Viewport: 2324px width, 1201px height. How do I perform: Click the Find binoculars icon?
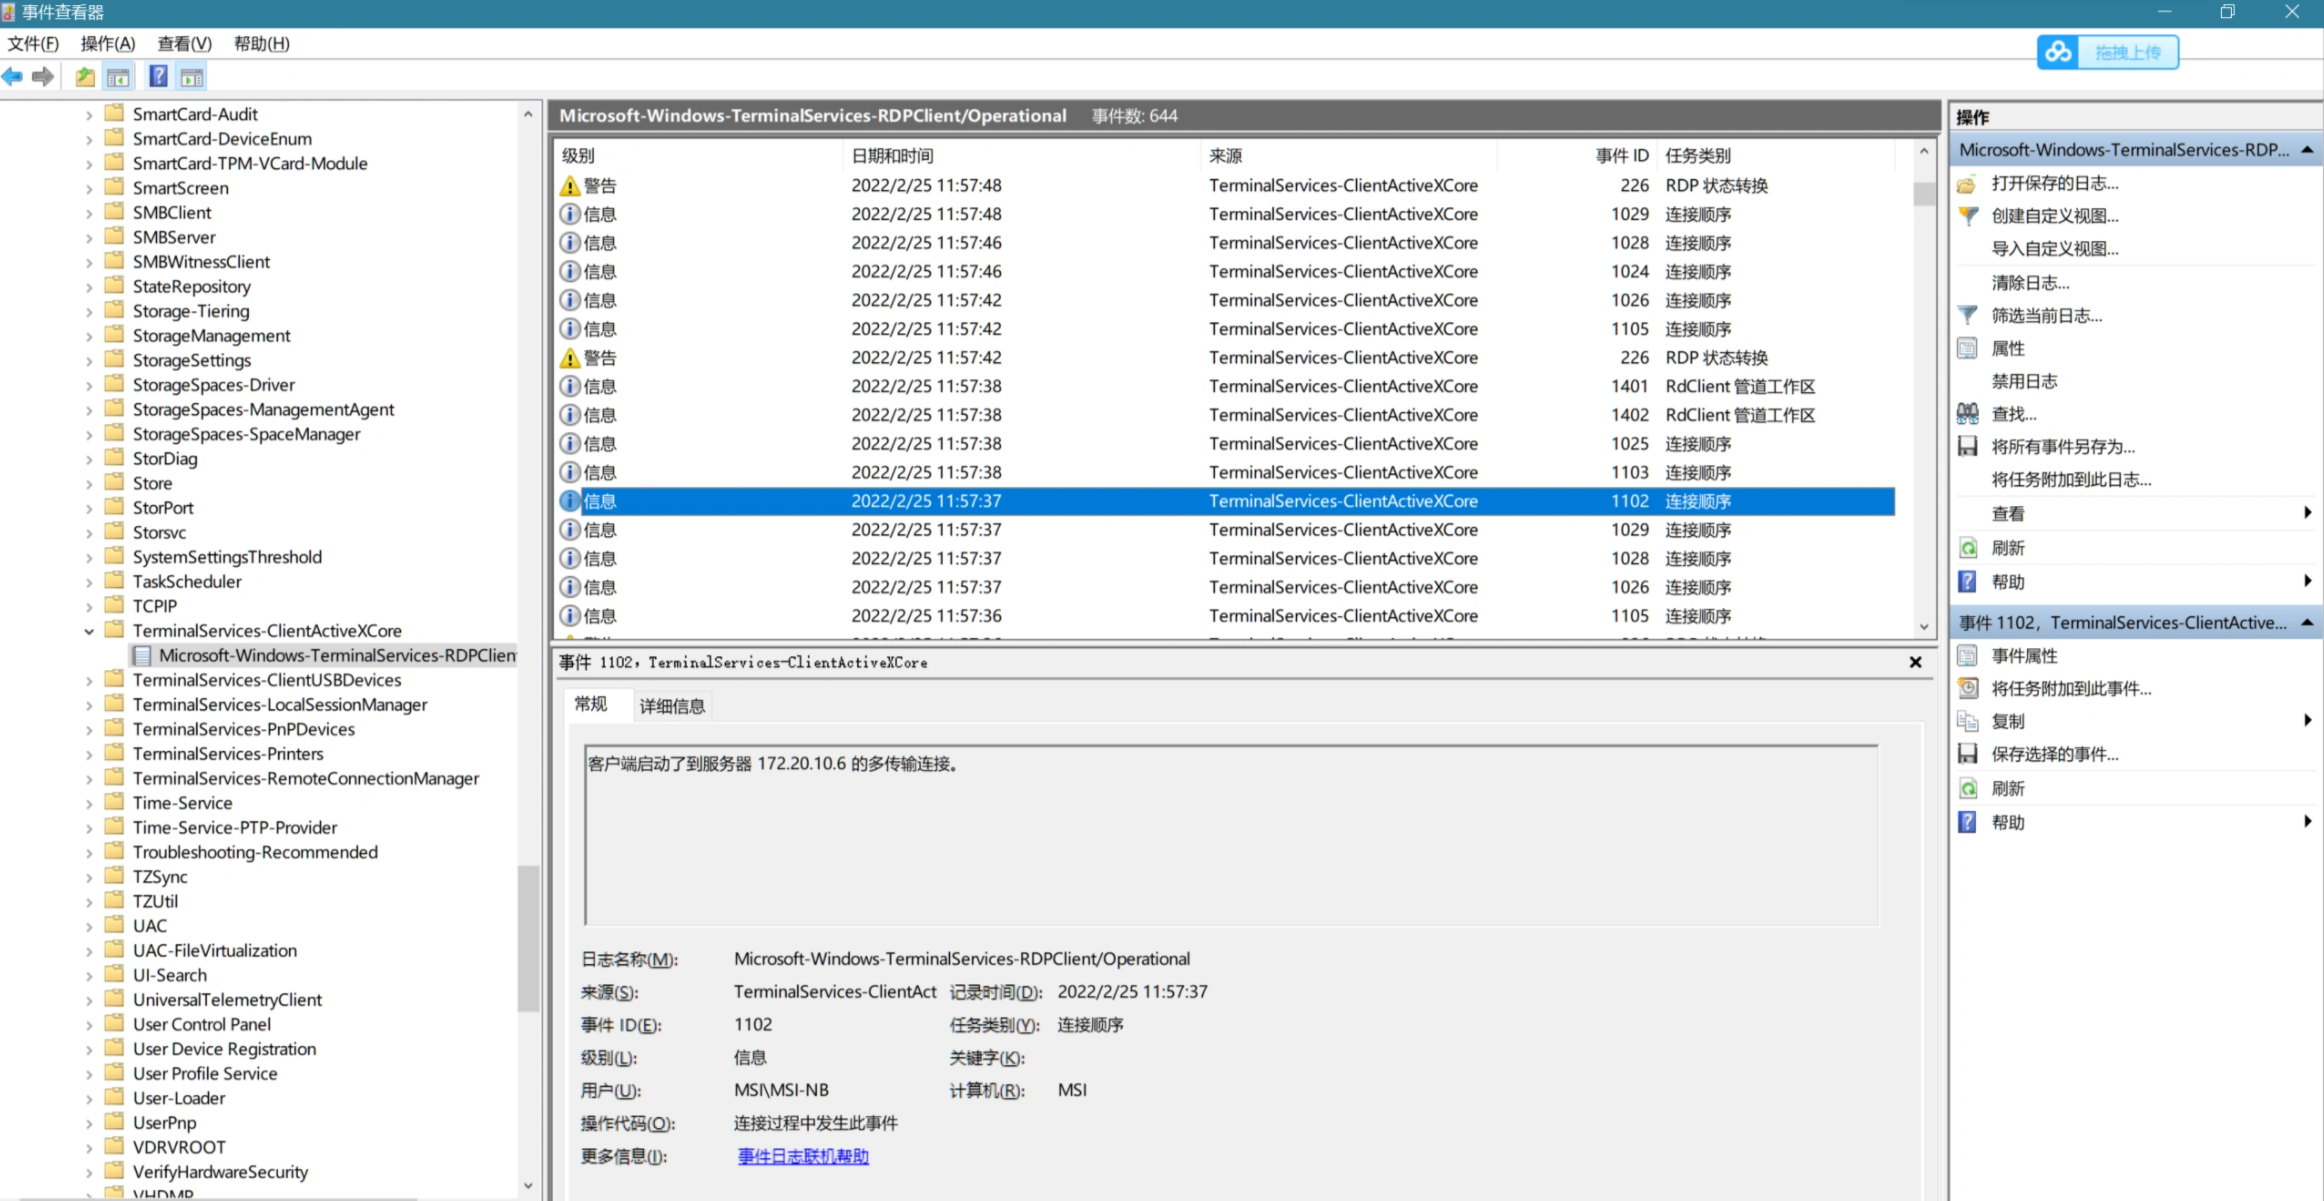tap(1967, 414)
